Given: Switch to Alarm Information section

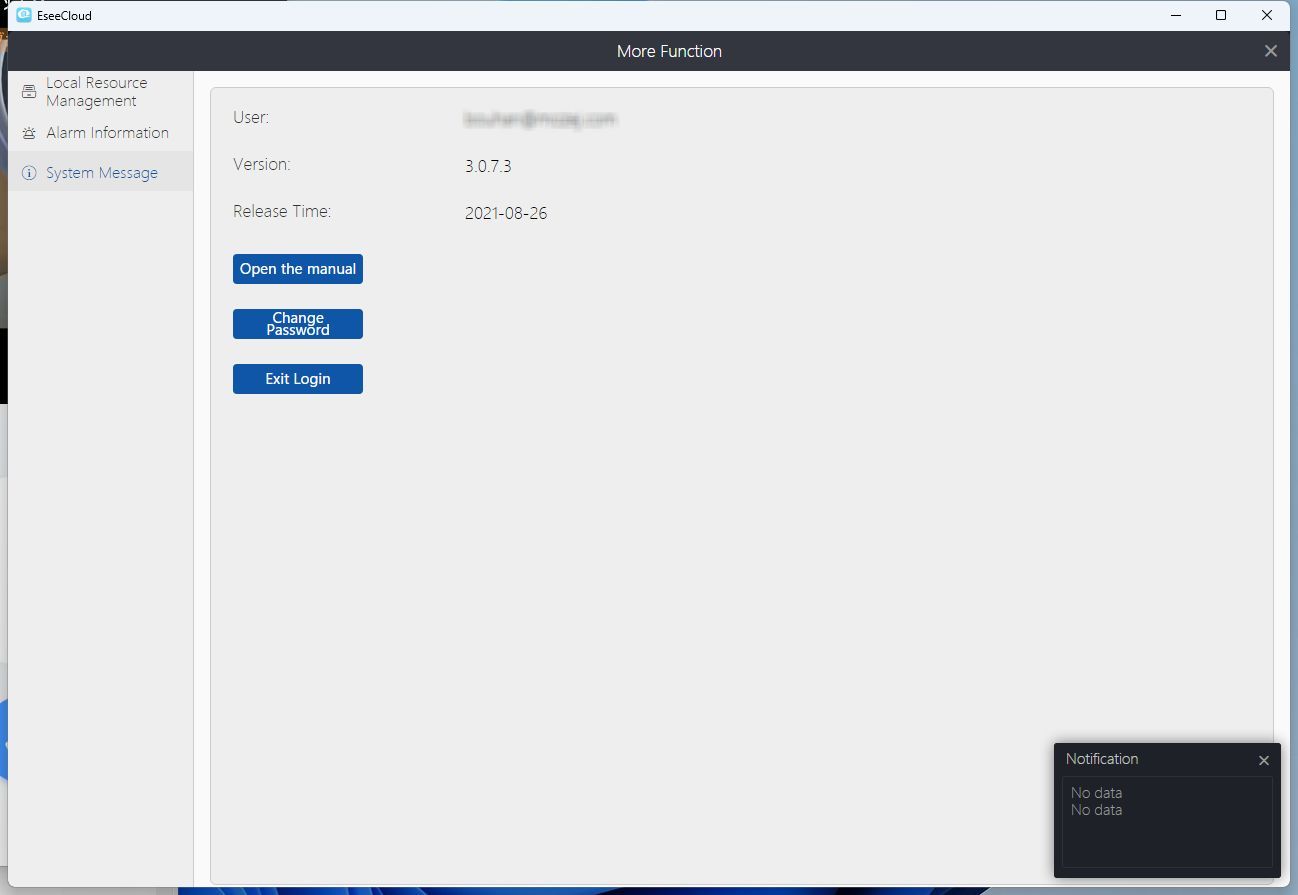Looking at the screenshot, I should coord(107,133).
